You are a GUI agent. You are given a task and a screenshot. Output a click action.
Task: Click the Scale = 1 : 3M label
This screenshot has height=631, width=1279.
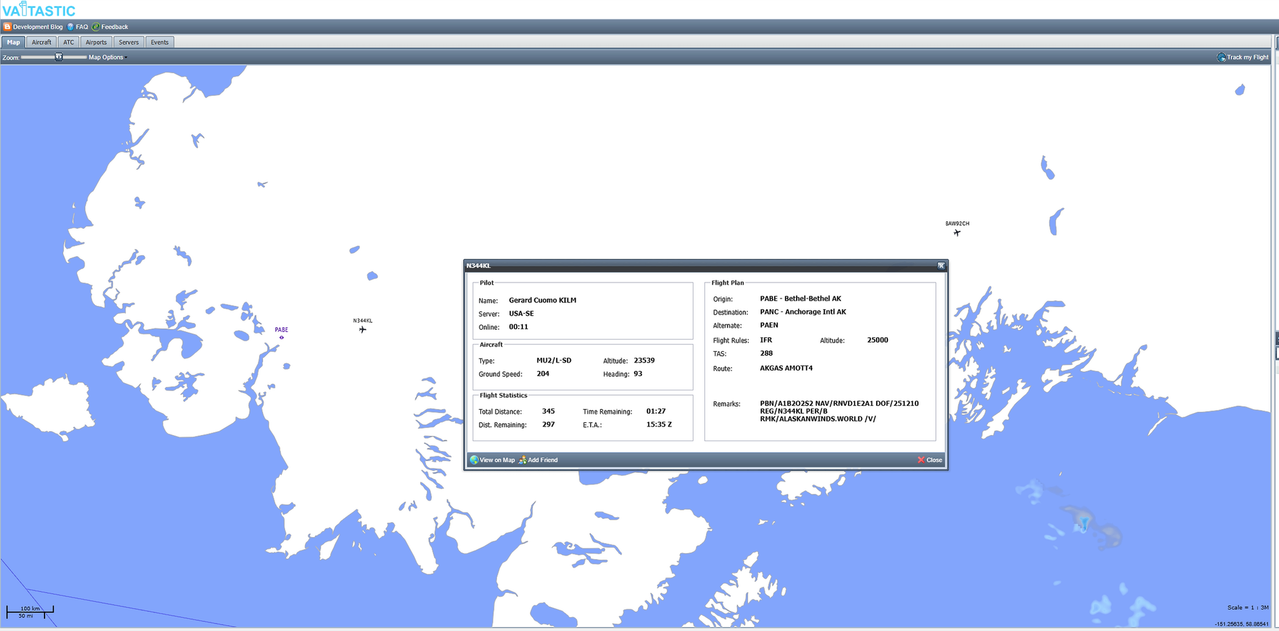tap(1248, 608)
